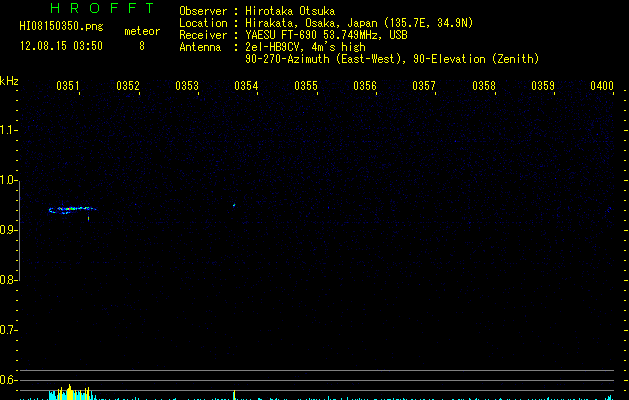Click the small meteor echo dot near 0354
The width and height of the screenshot is (629, 400).
pyautogui.click(x=234, y=205)
